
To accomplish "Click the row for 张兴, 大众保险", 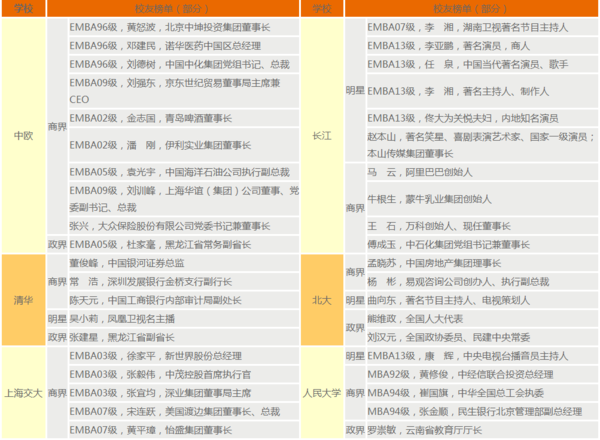I will tap(184, 226).
